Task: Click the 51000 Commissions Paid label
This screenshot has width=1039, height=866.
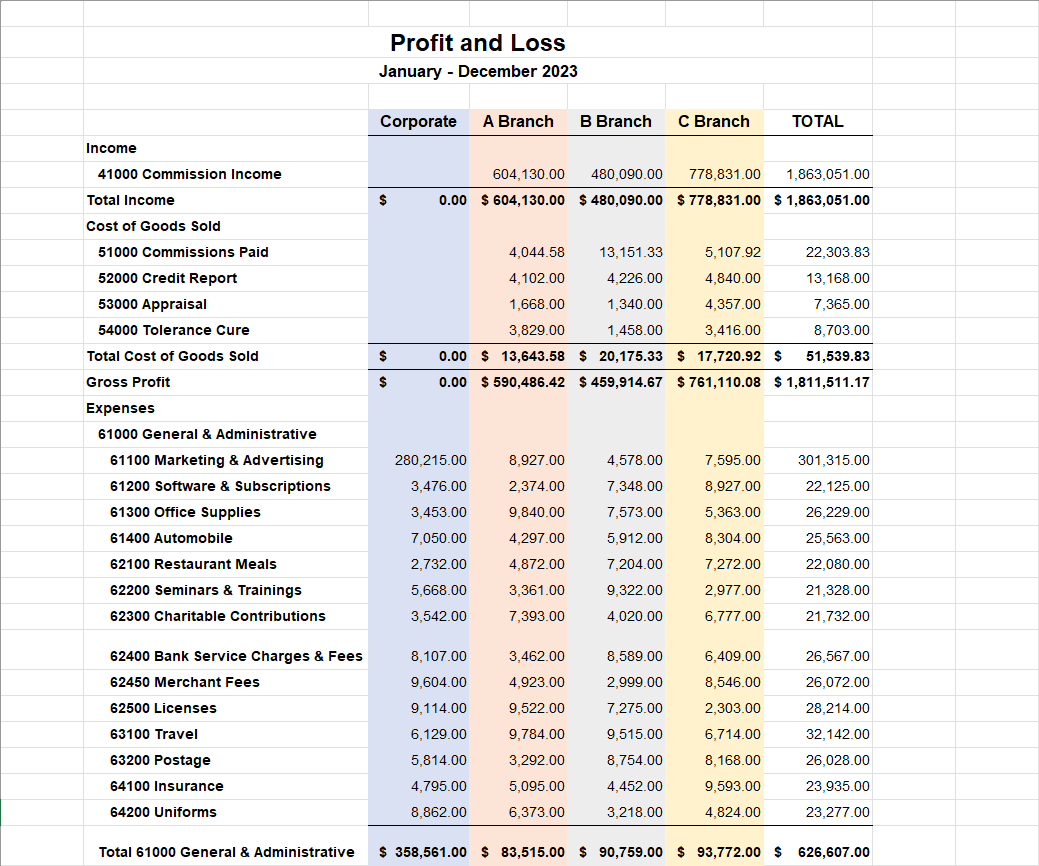Action: [x=183, y=252]
